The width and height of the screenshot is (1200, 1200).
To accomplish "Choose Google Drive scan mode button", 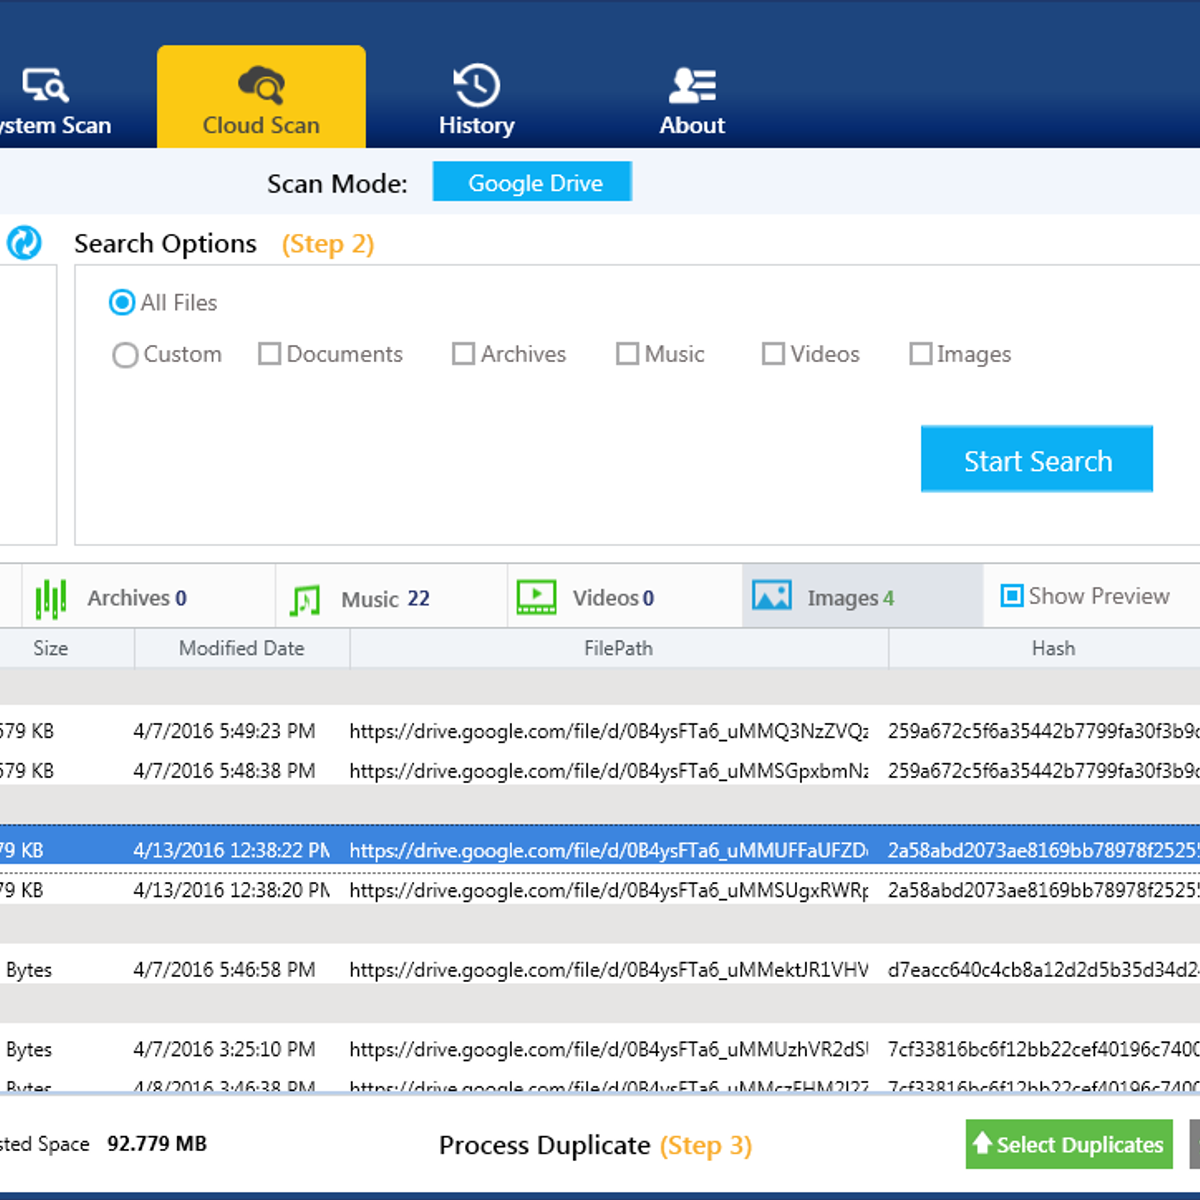I will 532,183.
